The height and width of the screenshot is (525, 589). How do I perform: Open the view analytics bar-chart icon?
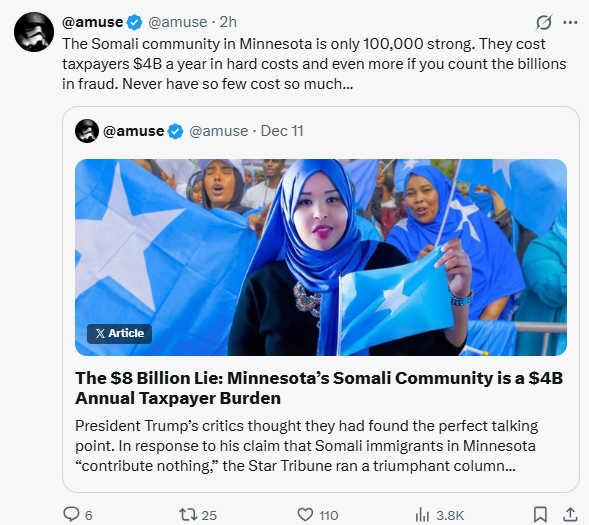[x=422, y=514]
